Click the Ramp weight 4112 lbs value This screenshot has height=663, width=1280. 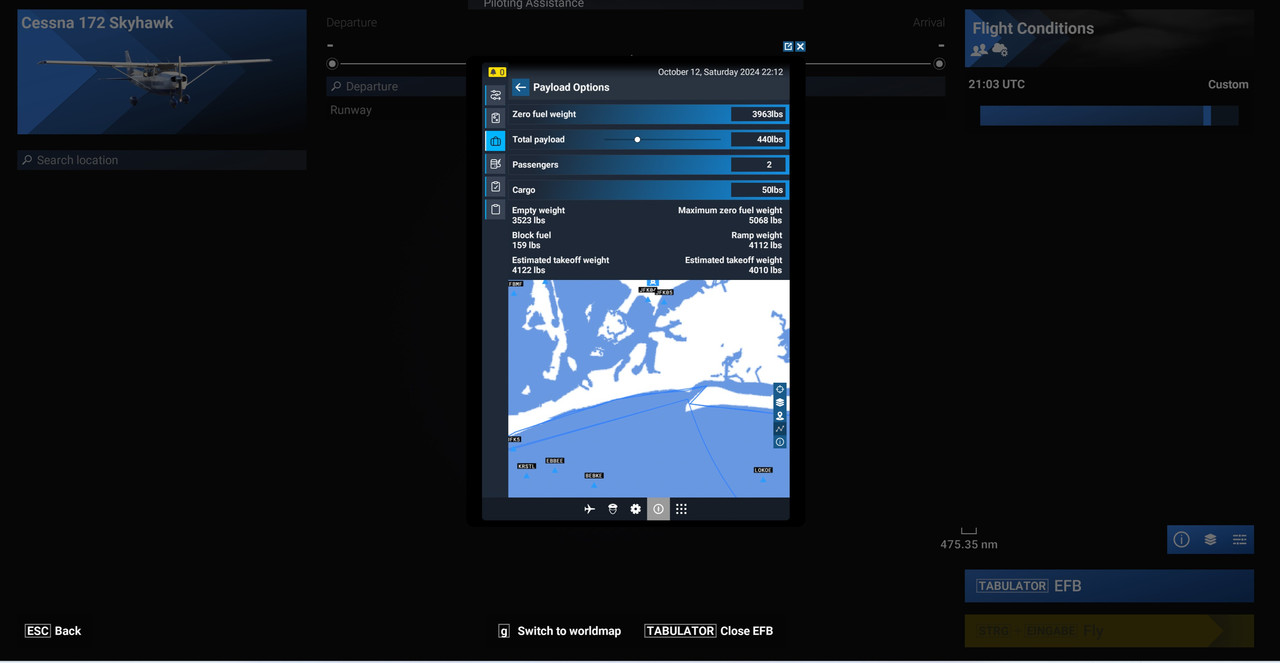tap(765, 245)
